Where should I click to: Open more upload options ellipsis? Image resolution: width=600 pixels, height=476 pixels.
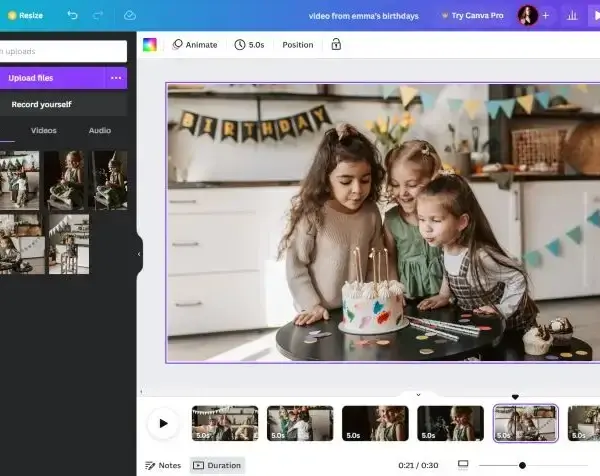pos(116,78)
